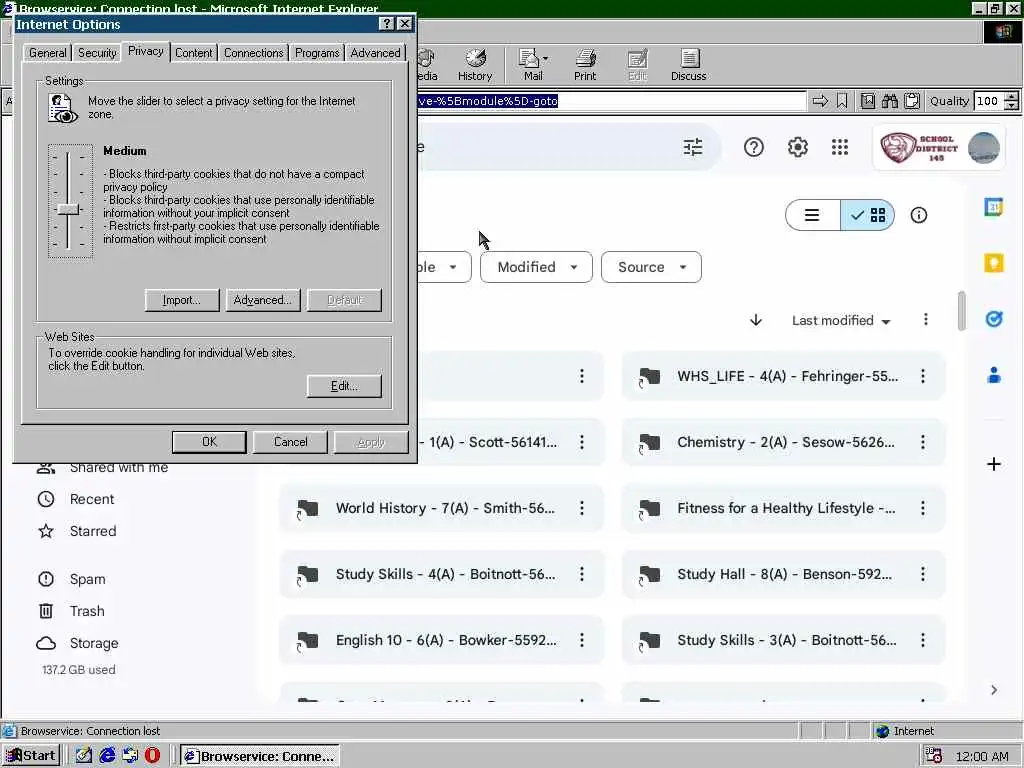Screen dimensions: 1024x768
Task: Click Cancel in Internet Options
Action: pyautogui.click(x=291, y=442)
